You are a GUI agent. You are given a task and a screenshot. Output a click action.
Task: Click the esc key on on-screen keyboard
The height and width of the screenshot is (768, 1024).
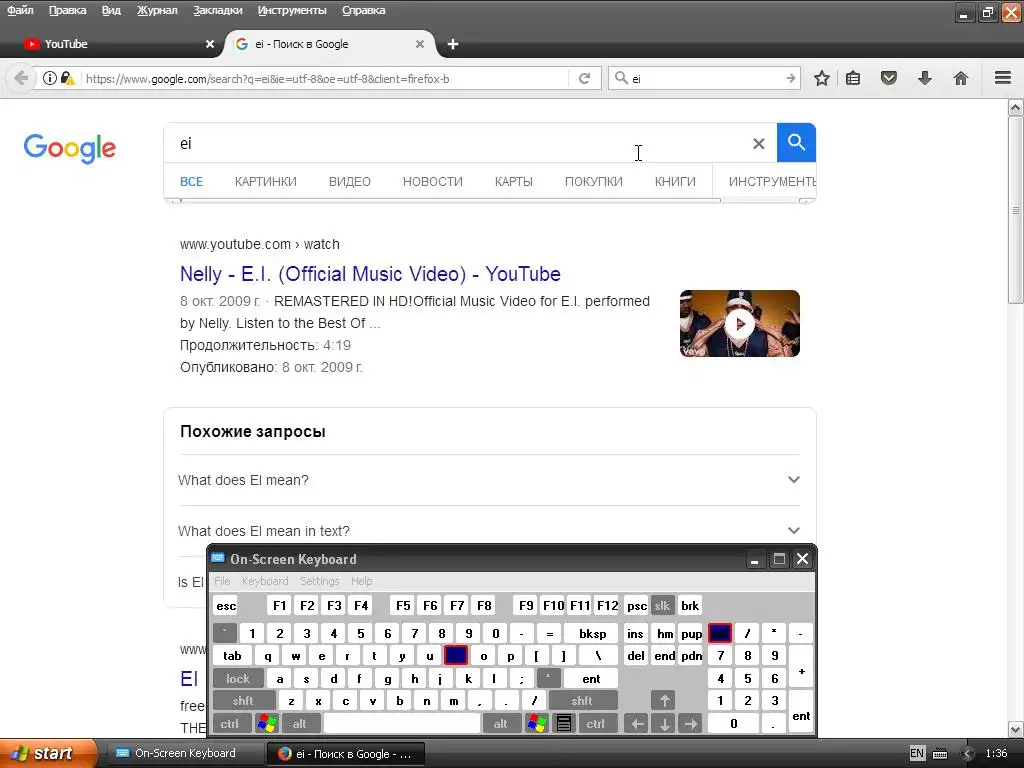coord(226,606)
